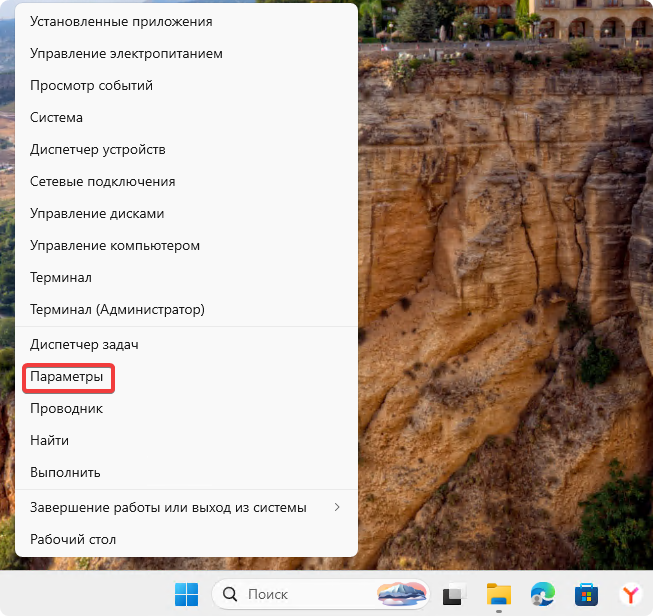
Task: Open 'Сетевые подключения' menu entry
Action: pyautogui.click(x=103, y=181)
